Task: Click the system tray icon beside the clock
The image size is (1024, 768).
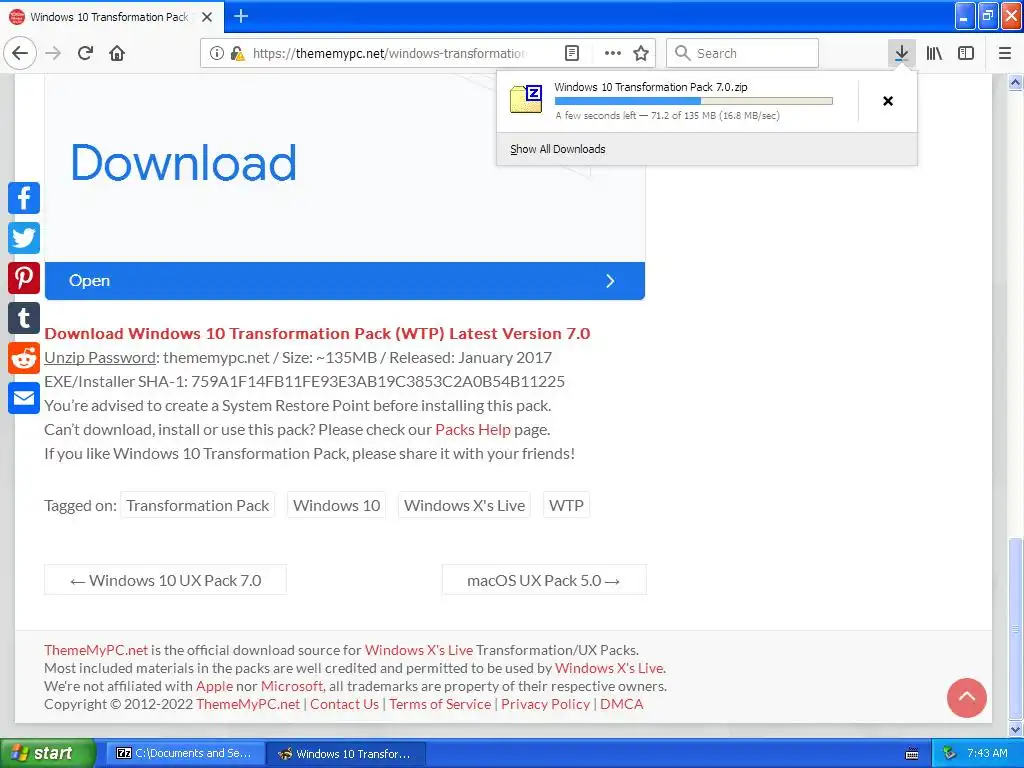Action: click(x=949, y=754)
